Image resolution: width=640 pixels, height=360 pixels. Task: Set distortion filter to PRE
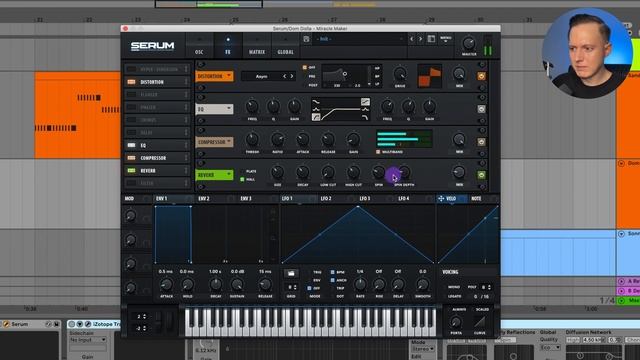point(312,76)
